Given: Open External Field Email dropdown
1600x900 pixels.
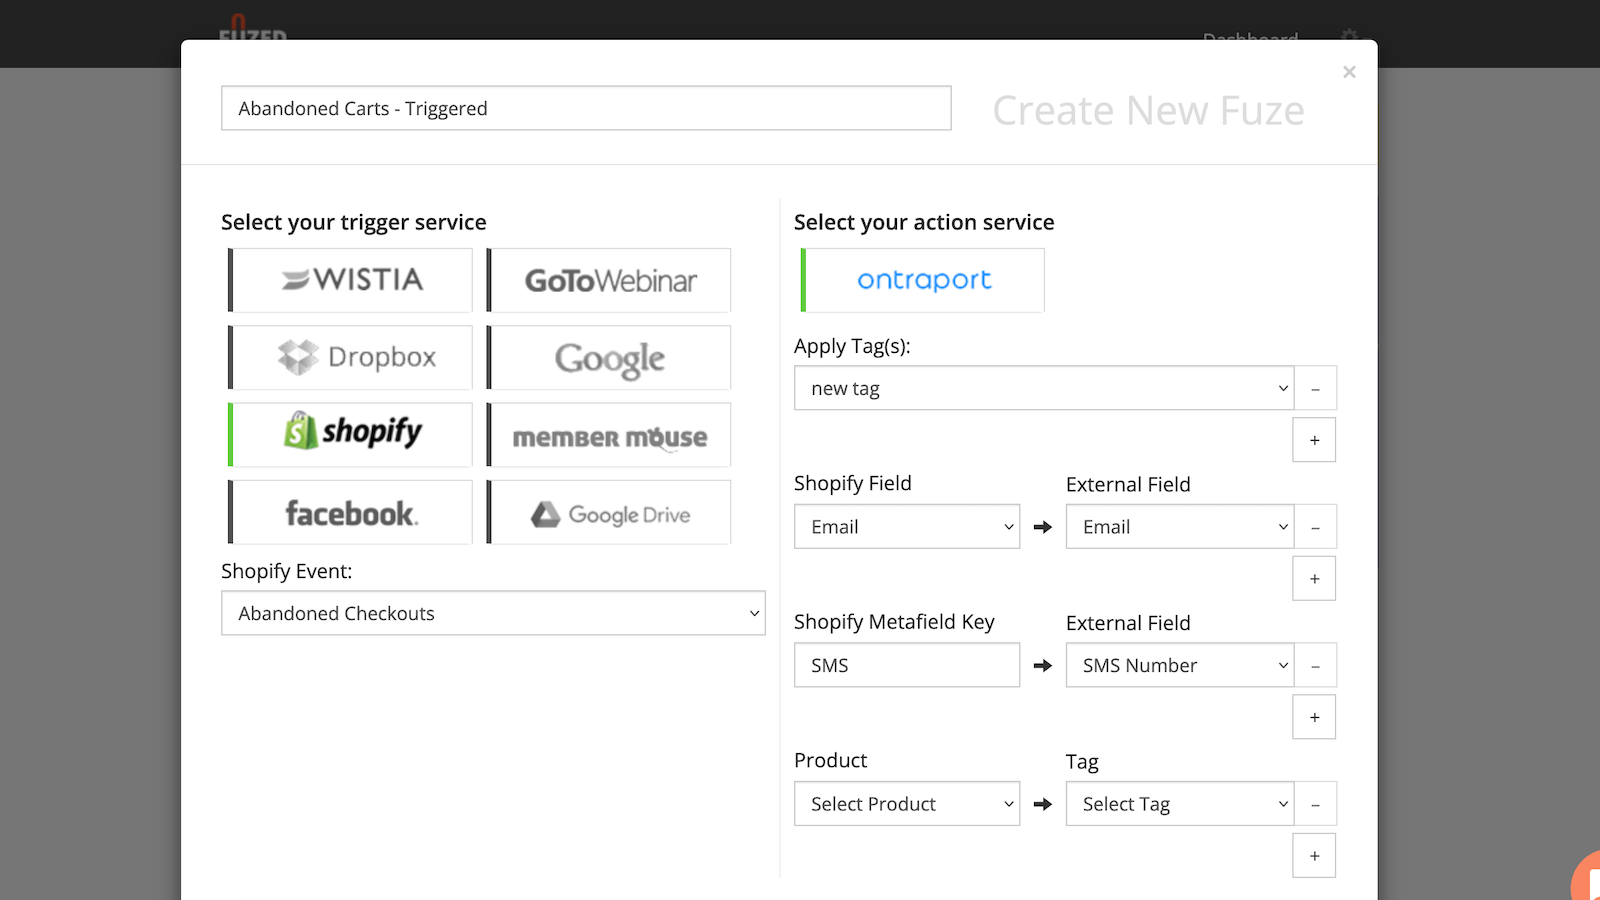Looking at the screenshot, I should click(x=1180, y=526).
